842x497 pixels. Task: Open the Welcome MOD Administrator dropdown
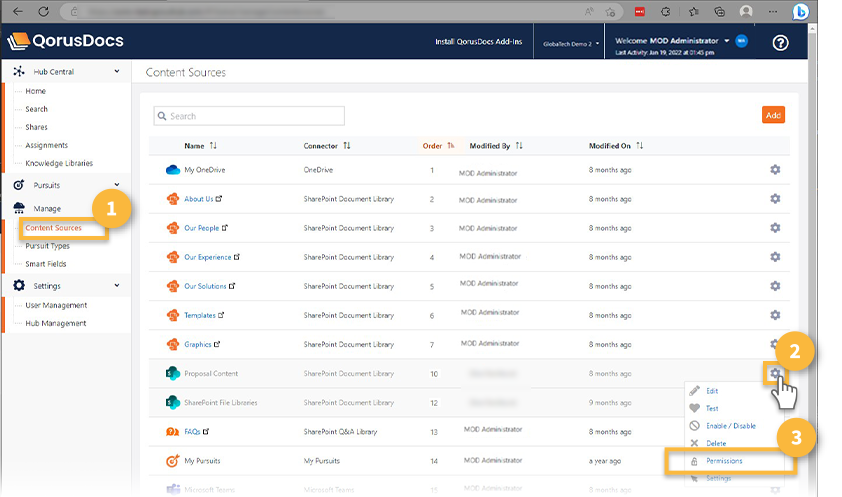click(x=672, y=41)
